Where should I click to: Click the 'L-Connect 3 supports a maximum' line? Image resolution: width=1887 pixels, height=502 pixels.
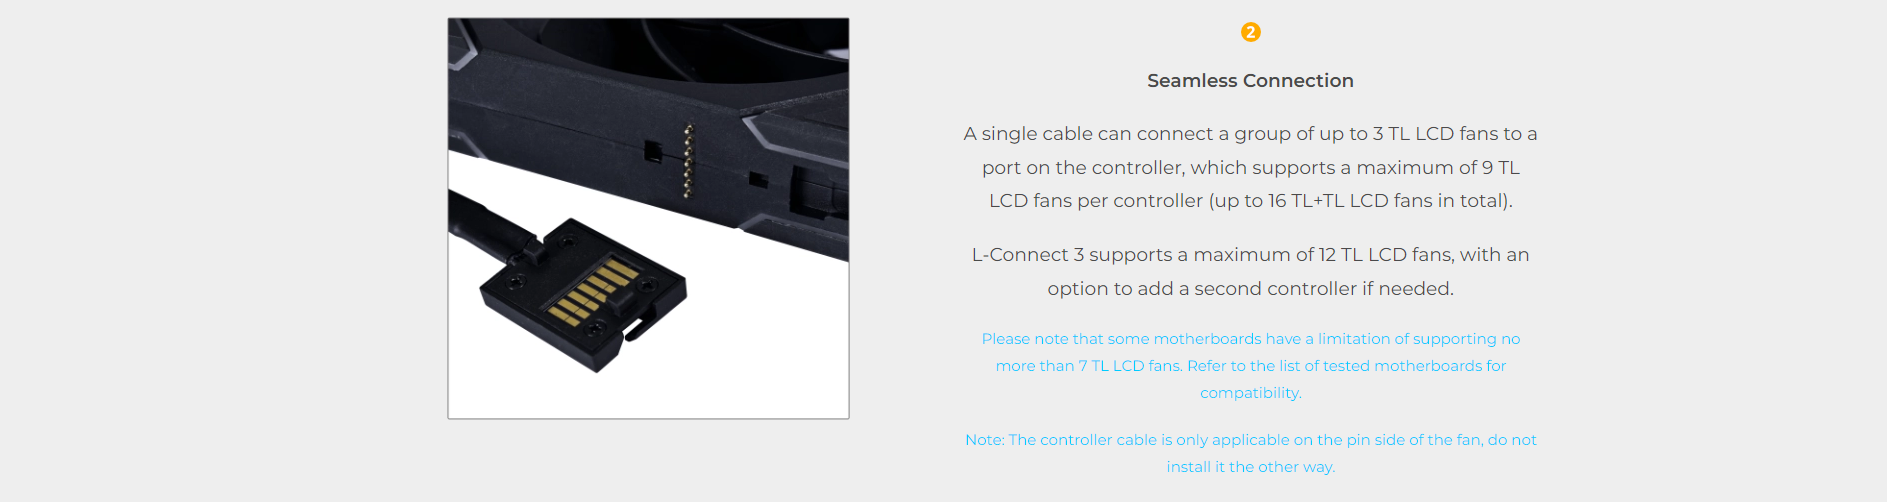click(x=1250, y=255)
